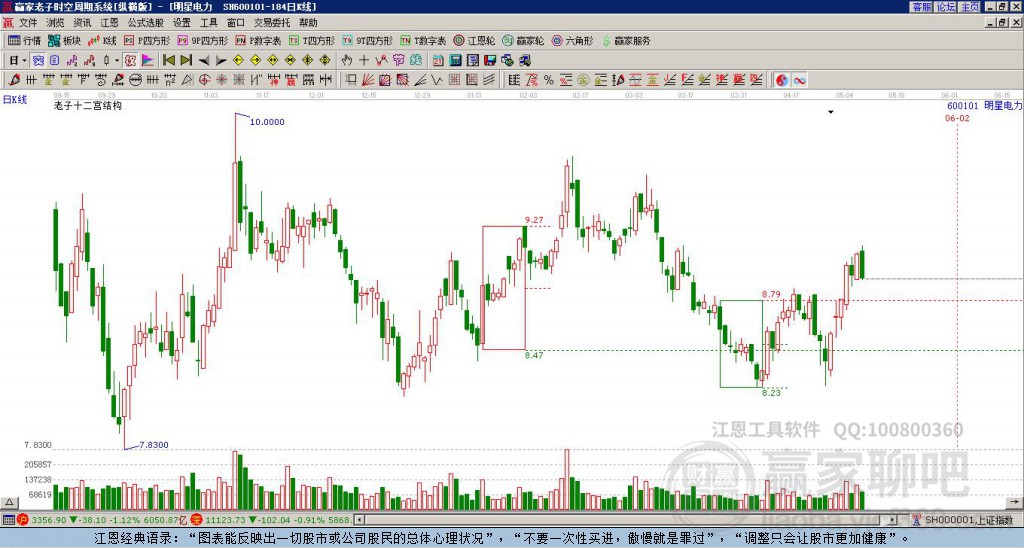Expand the small black triangle above chart
The height and width of the screenshot is (548, 1024).
tap(831, 113)
